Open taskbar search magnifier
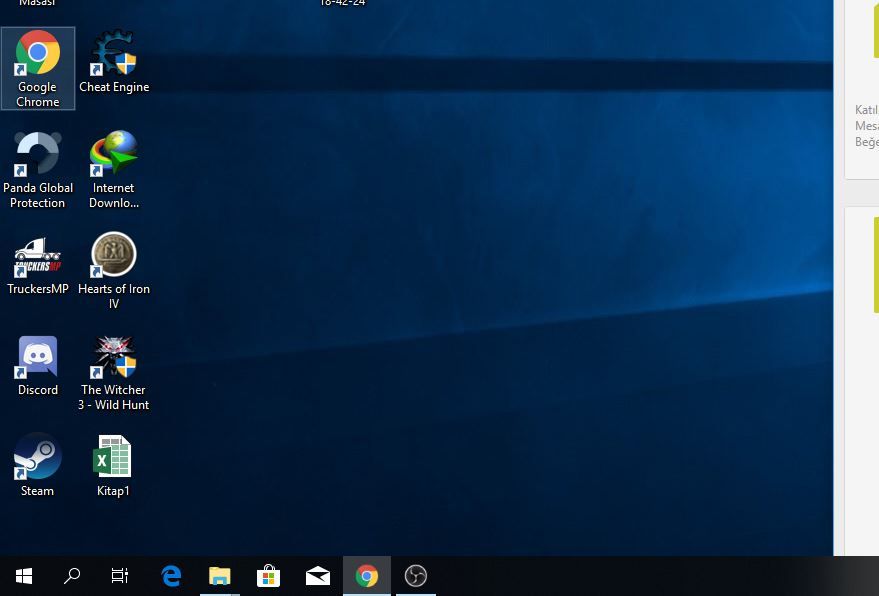 tap(72, 576)
